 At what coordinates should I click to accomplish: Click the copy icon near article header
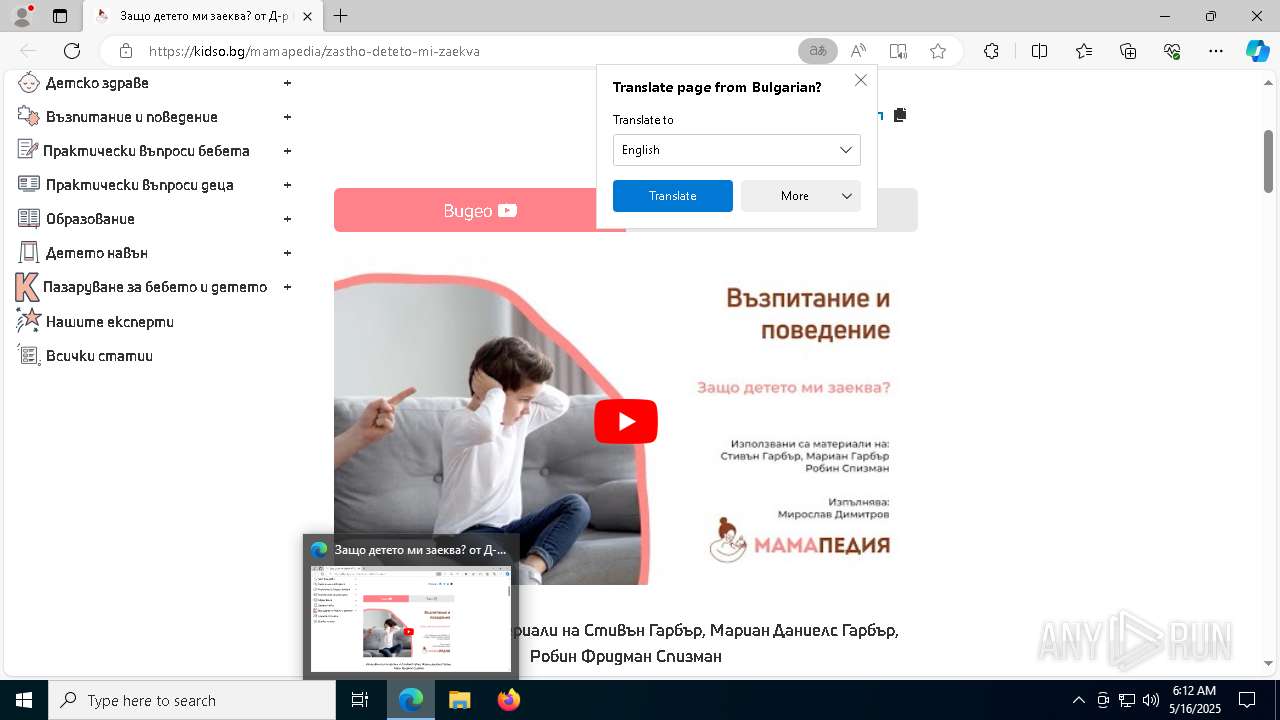pyautogui.click(x=900, y=115)
